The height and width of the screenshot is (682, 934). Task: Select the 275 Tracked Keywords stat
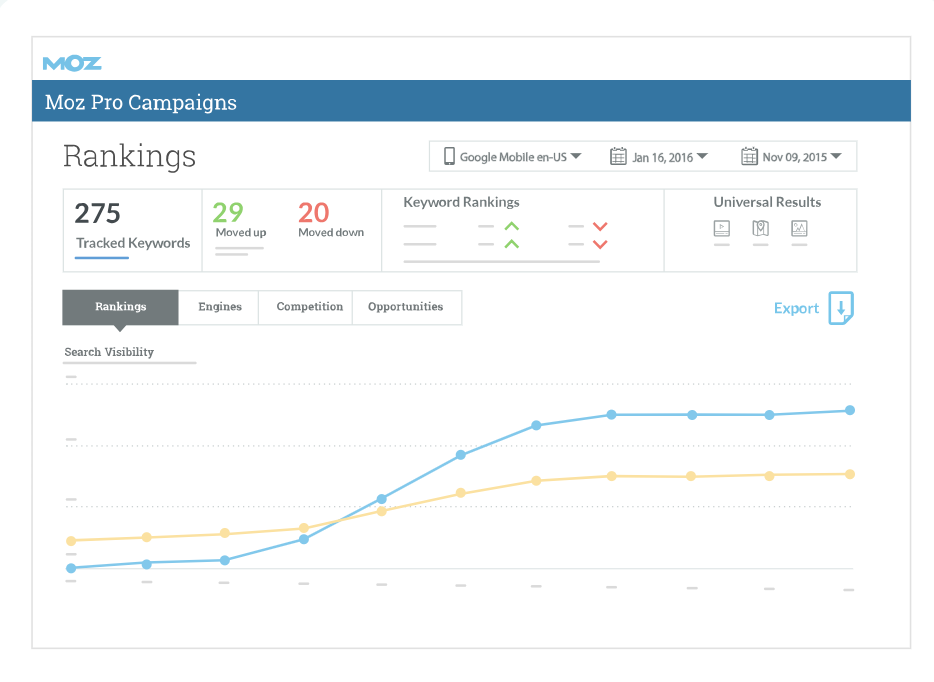[x=132, y=229]
